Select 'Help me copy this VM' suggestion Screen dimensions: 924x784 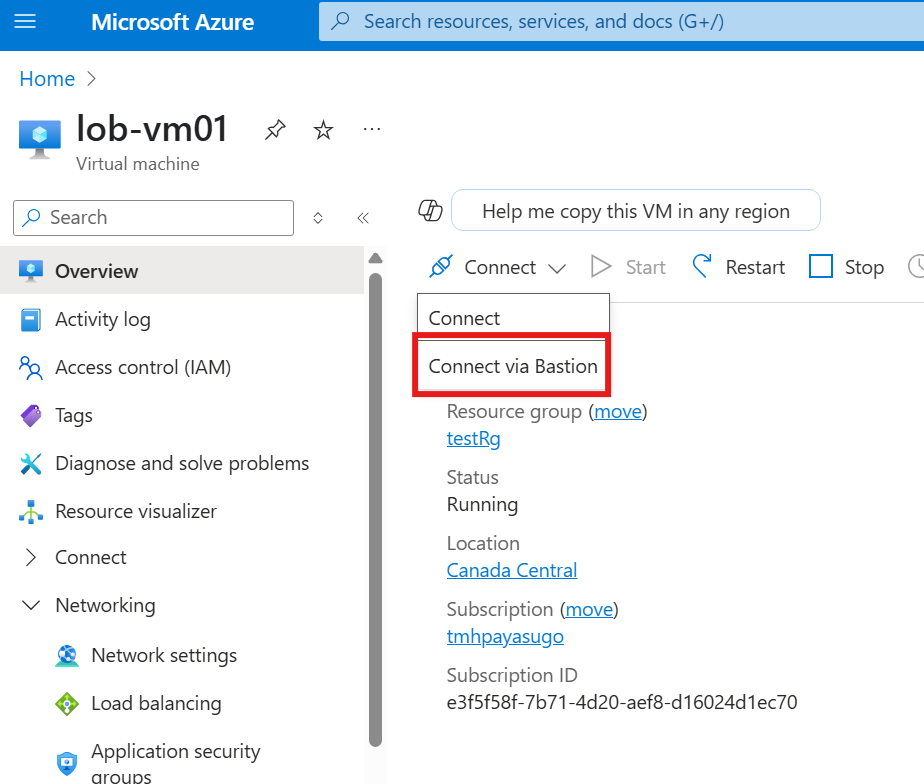point(636,210)
